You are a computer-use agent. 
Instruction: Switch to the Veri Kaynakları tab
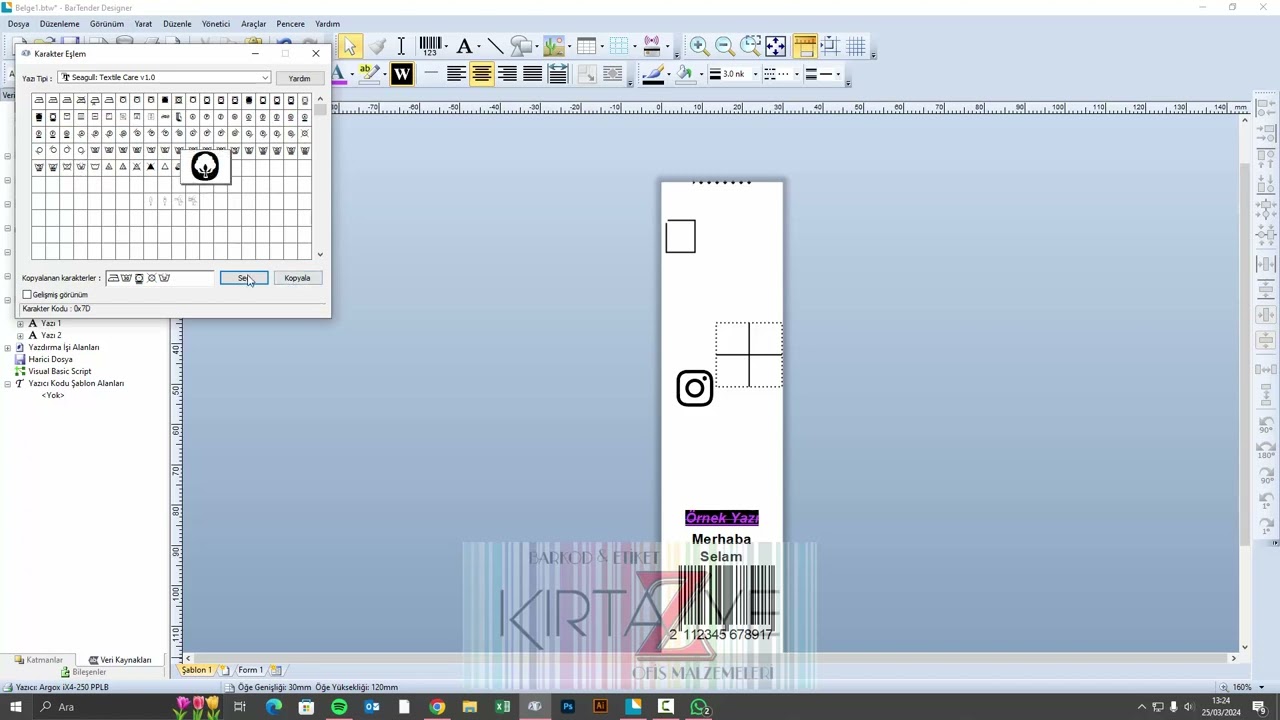click(120, 660)
